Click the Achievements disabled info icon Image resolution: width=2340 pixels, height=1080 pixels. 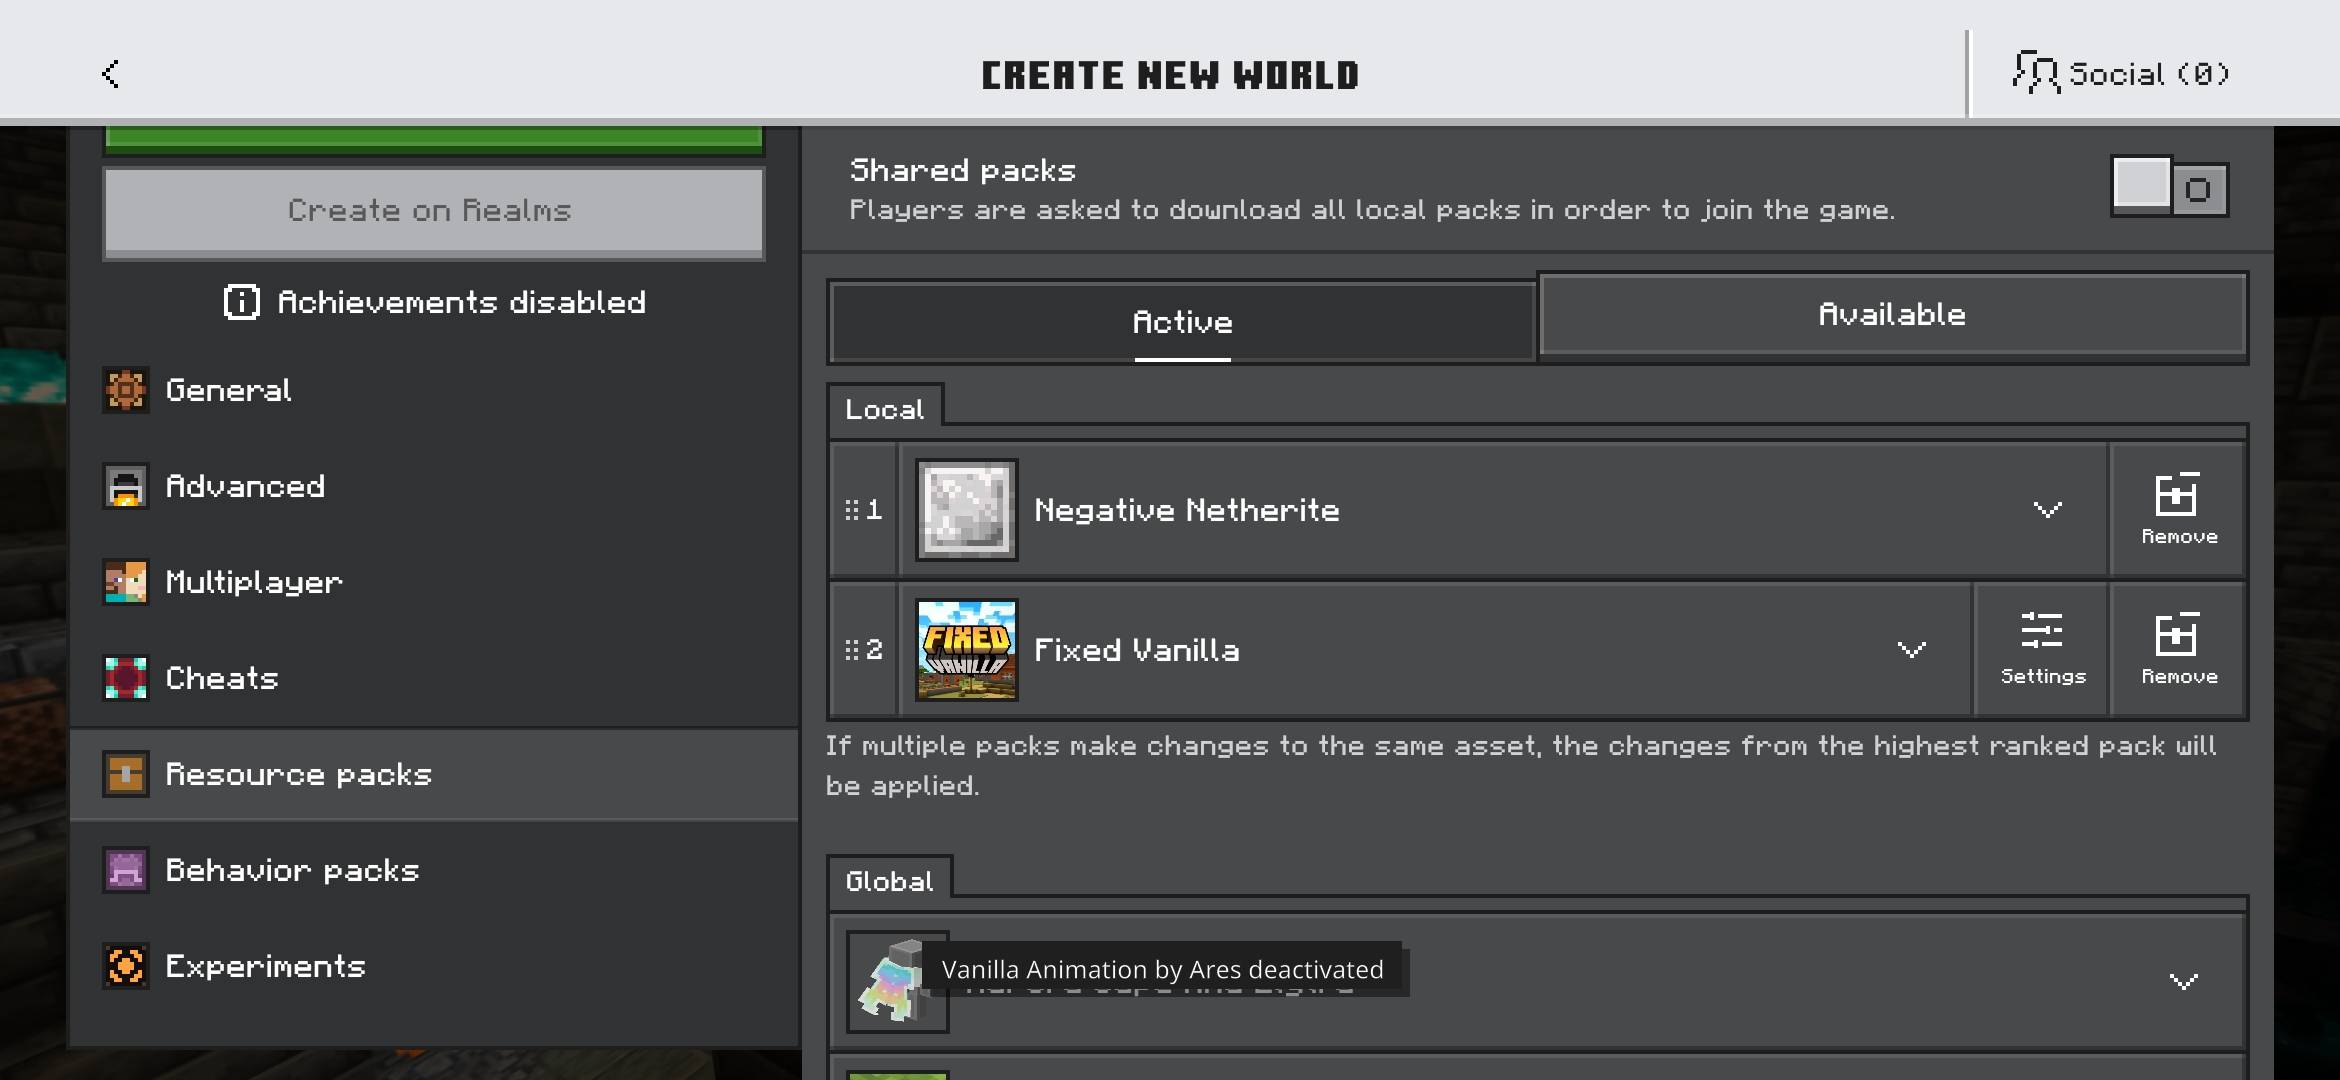click(241, 302)
